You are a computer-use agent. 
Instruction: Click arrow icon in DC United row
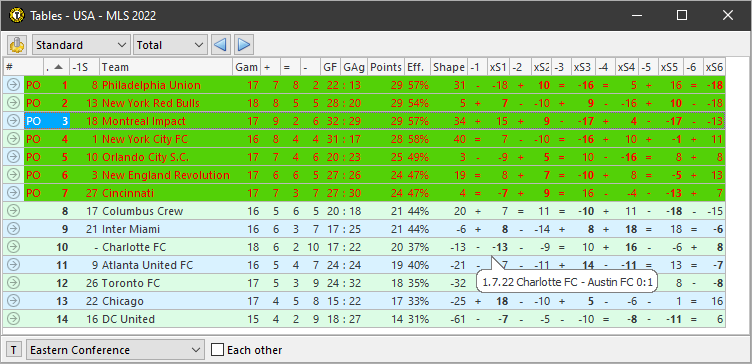[x=13, y=319]
